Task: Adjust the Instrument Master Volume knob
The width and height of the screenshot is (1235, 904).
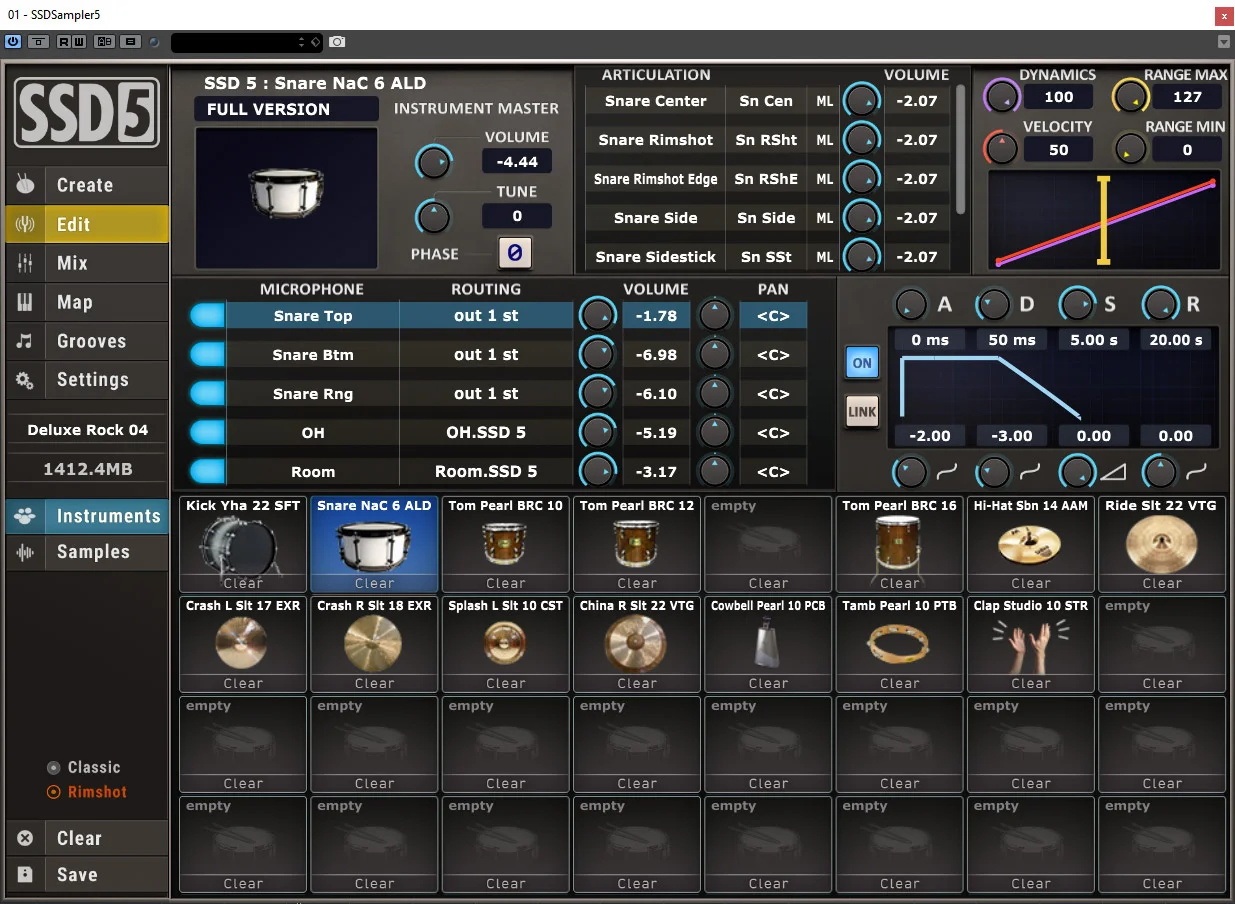Action: 433,162
